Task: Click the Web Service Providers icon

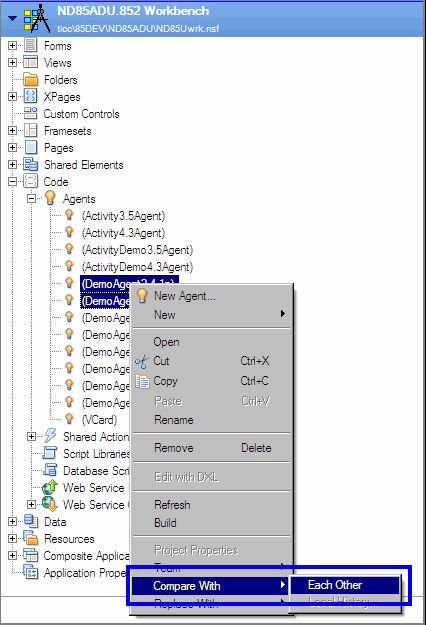Action: [x=50, y=487]
